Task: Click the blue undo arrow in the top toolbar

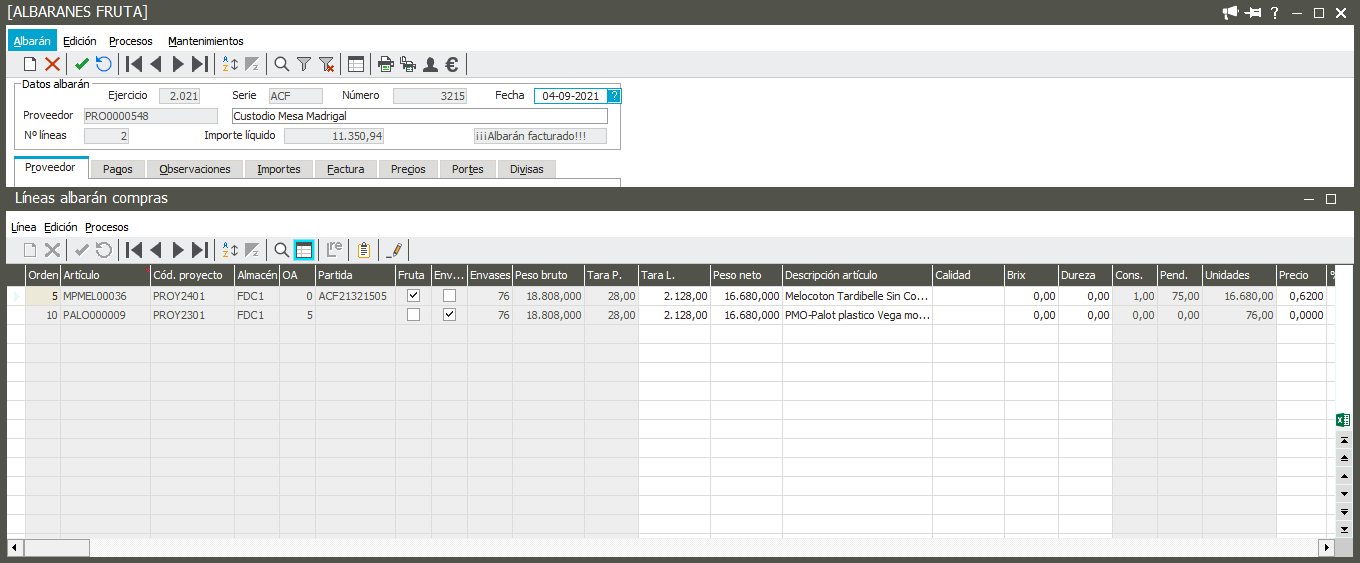Action: click(104, 65)
